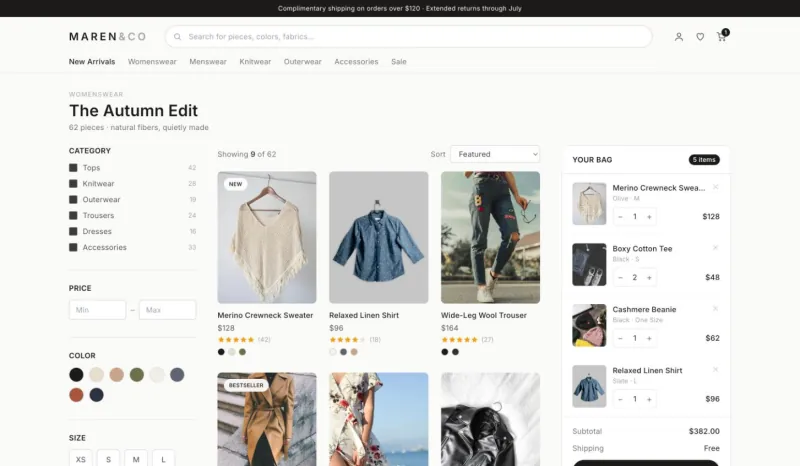Click the search pieces input field

point(408,37)
